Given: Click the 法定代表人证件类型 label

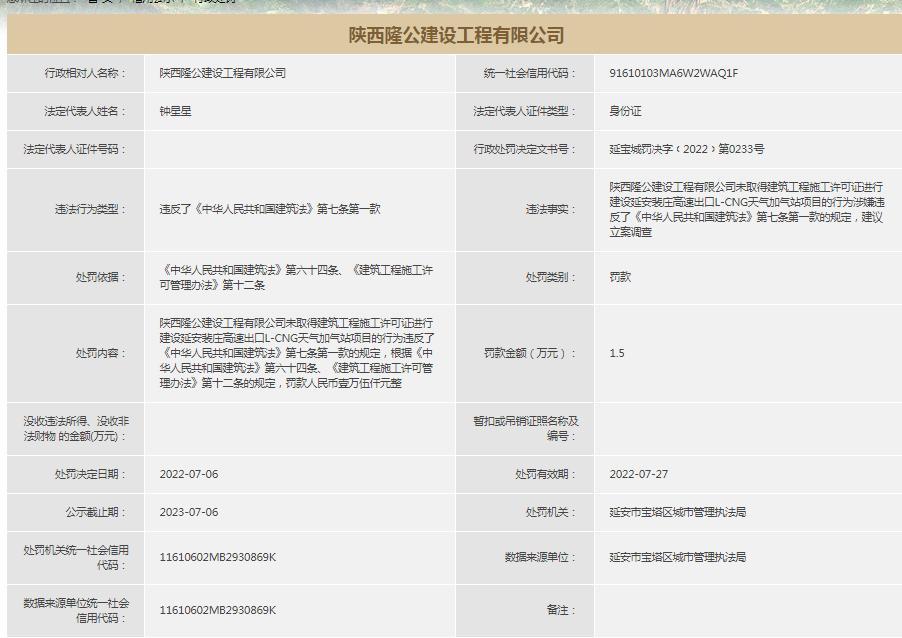Looking at the screenshot, I should (x=524, y=111).
